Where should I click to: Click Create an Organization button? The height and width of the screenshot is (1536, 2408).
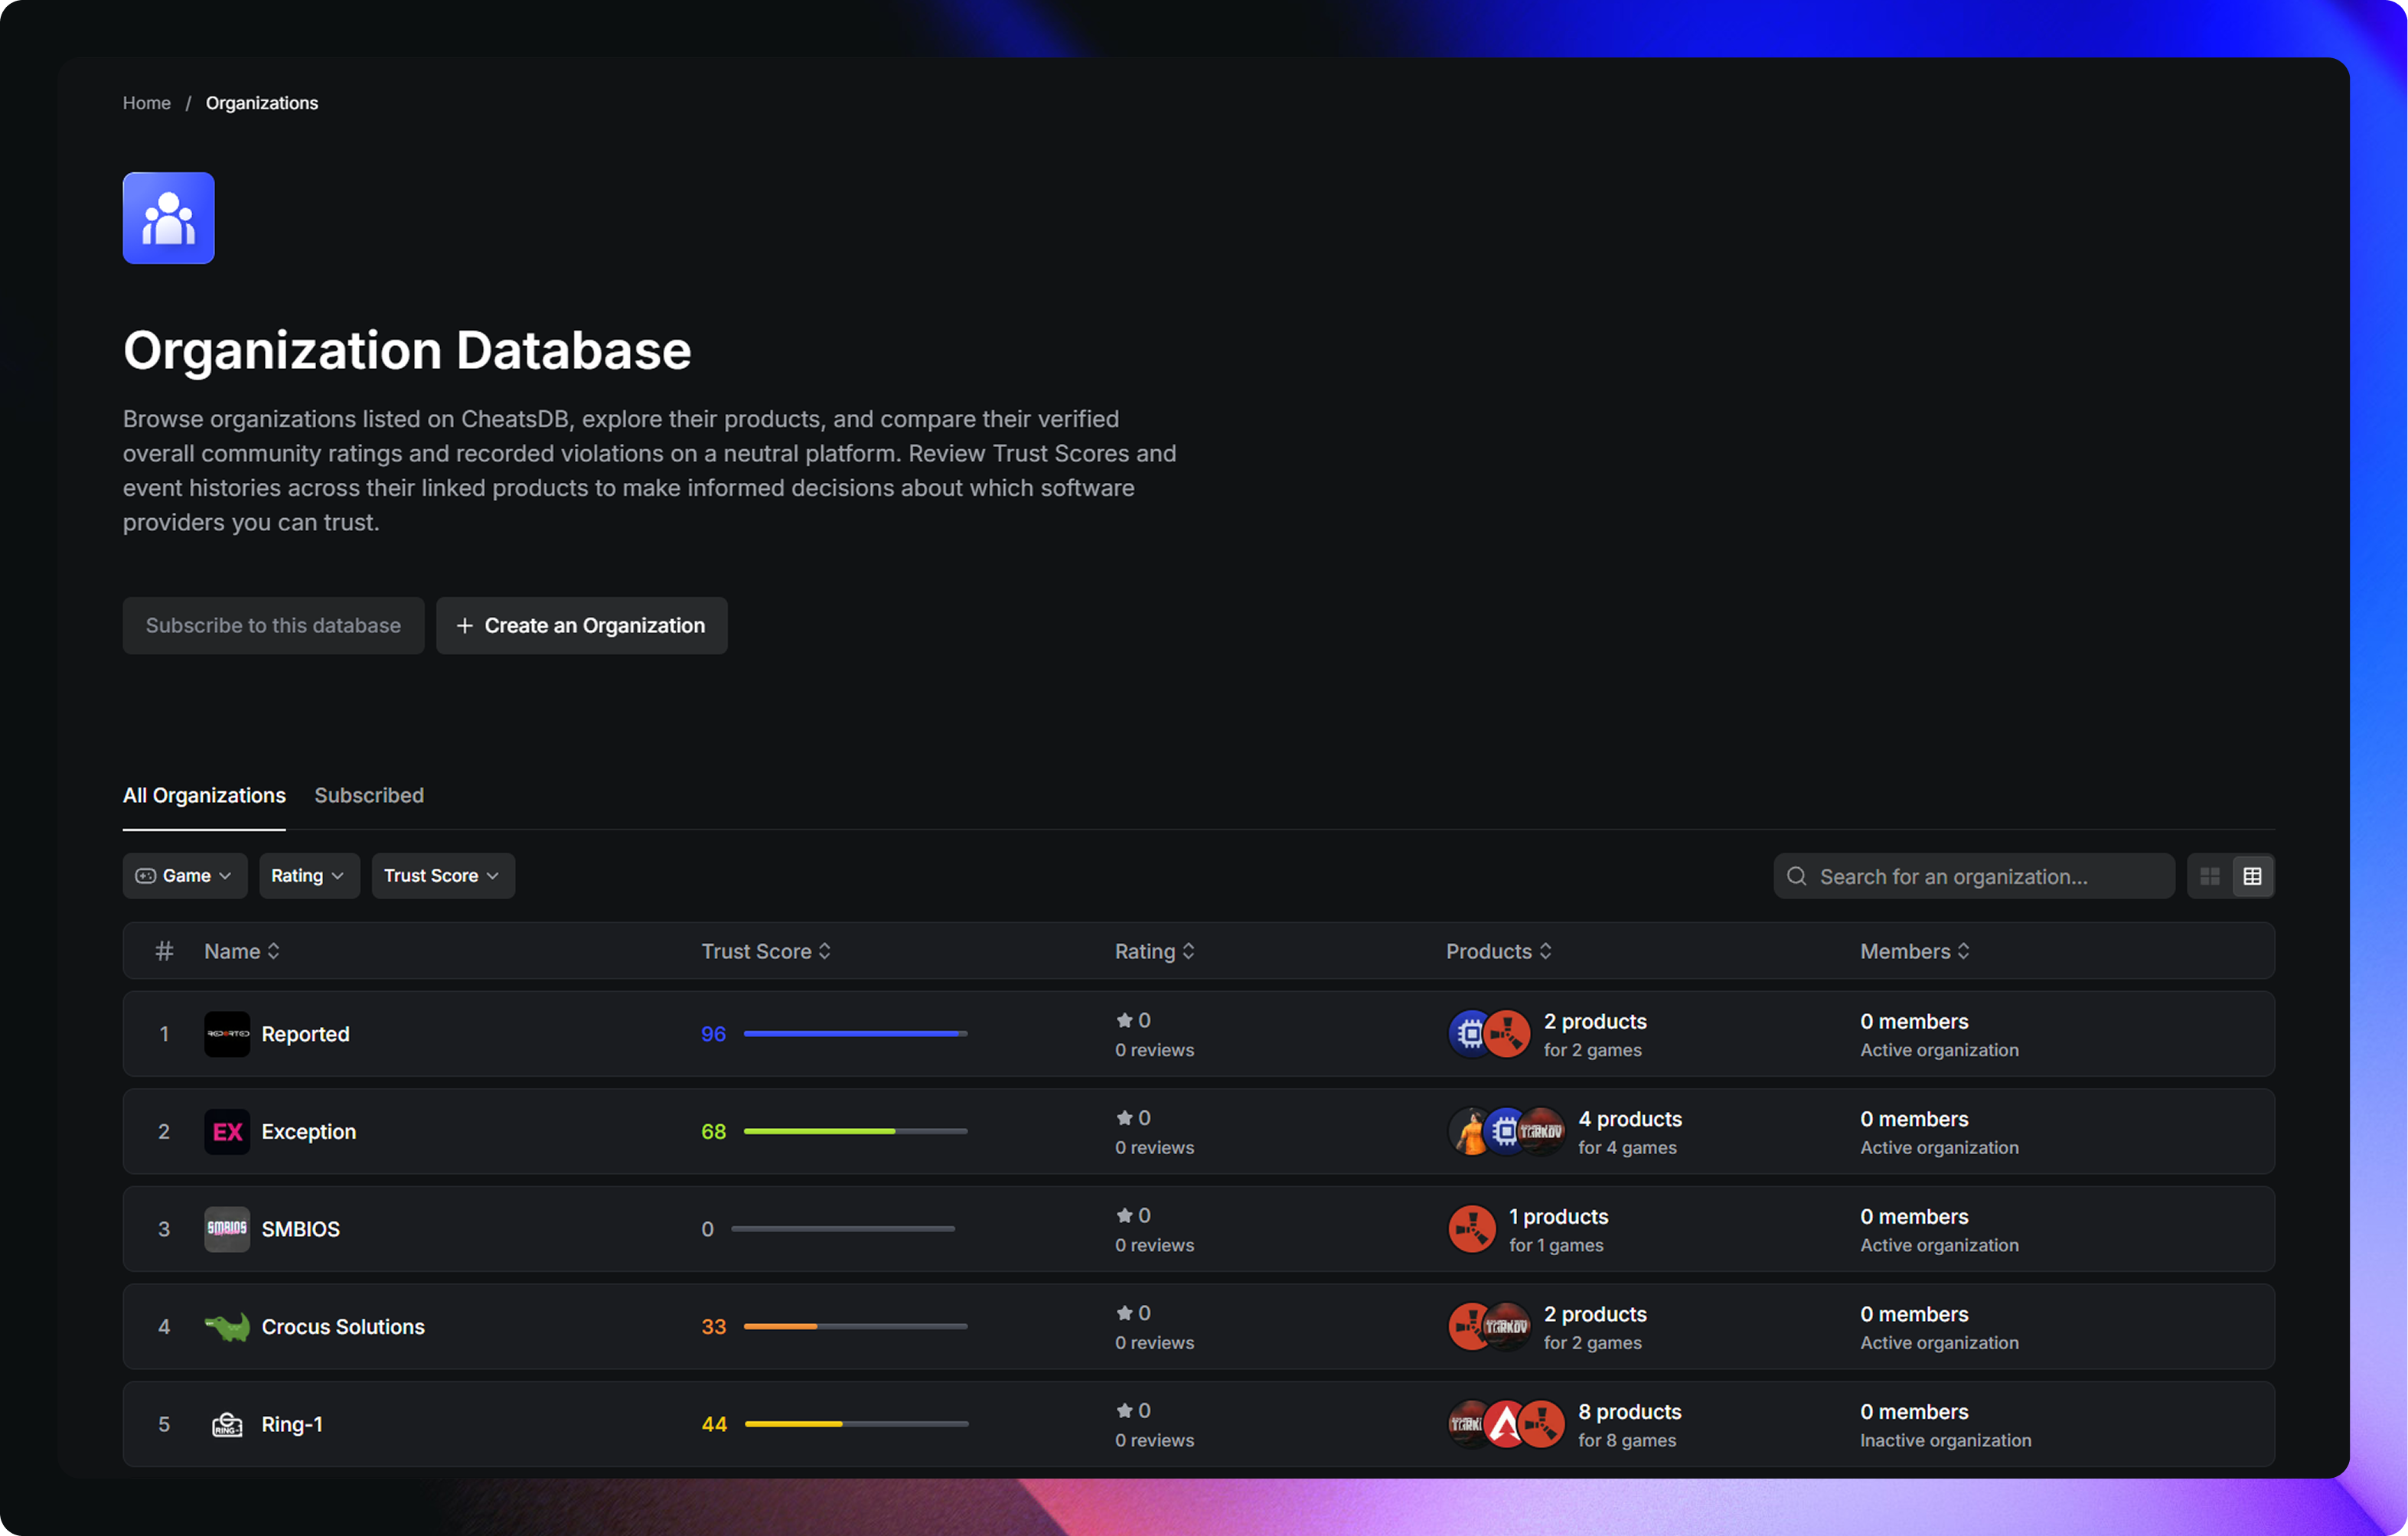pos(582,625)
